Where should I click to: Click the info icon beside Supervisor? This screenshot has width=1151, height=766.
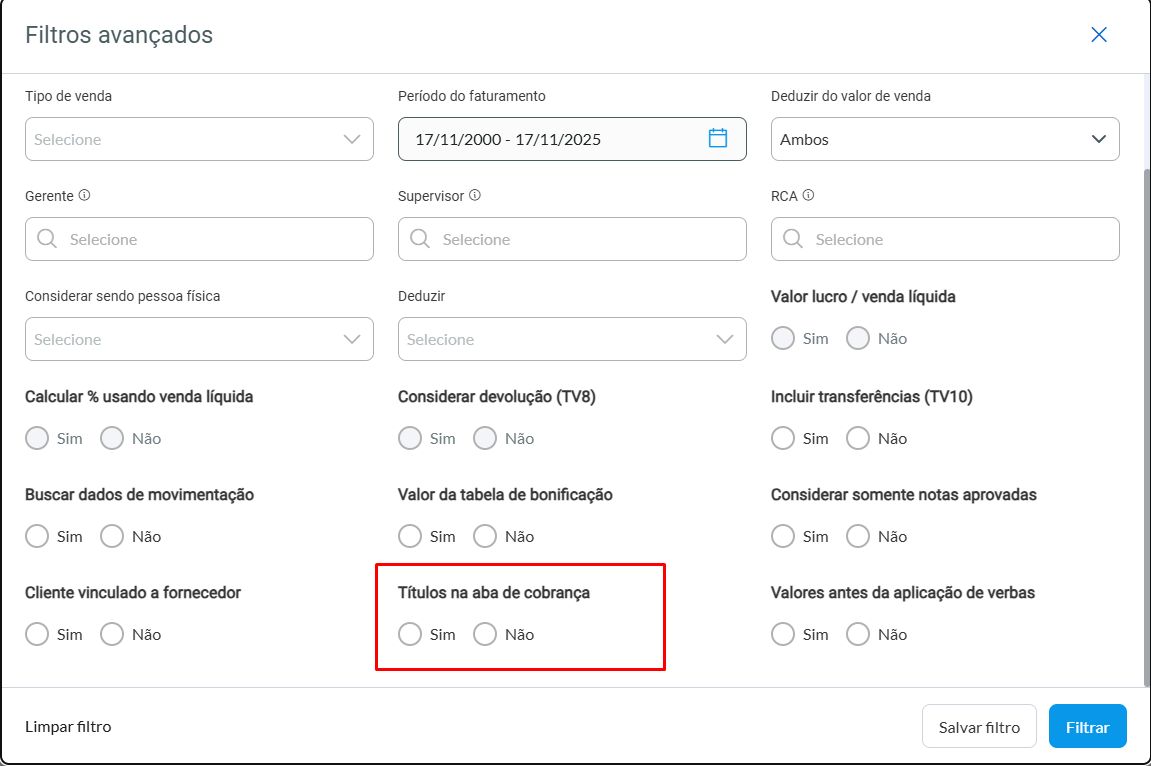click(475, 196)
